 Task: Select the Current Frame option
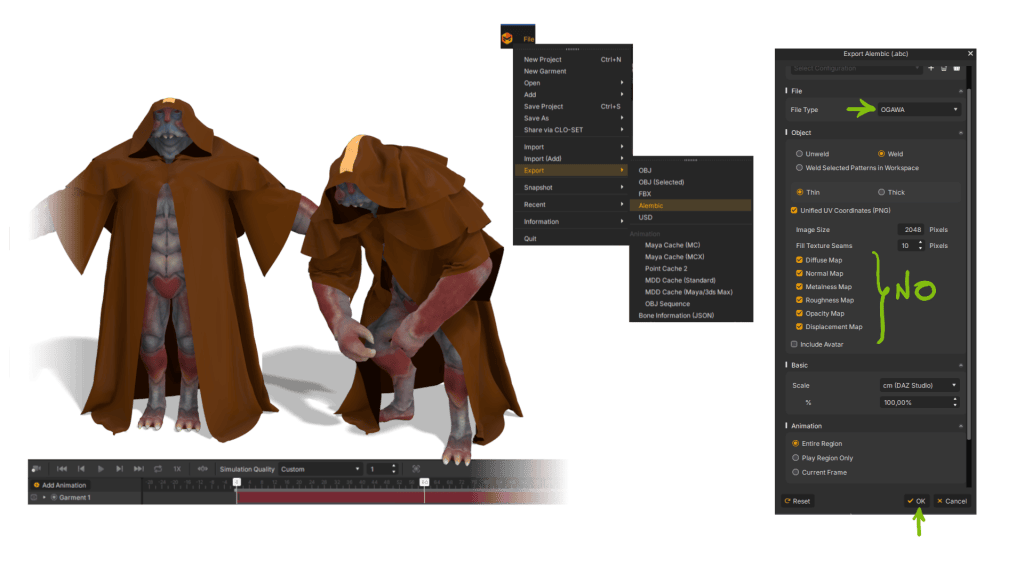[x=795, y=472]
